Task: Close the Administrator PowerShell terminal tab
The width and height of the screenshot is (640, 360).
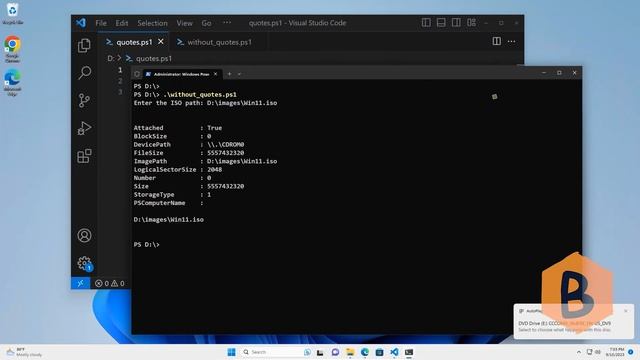Action: tap(216, 74)
